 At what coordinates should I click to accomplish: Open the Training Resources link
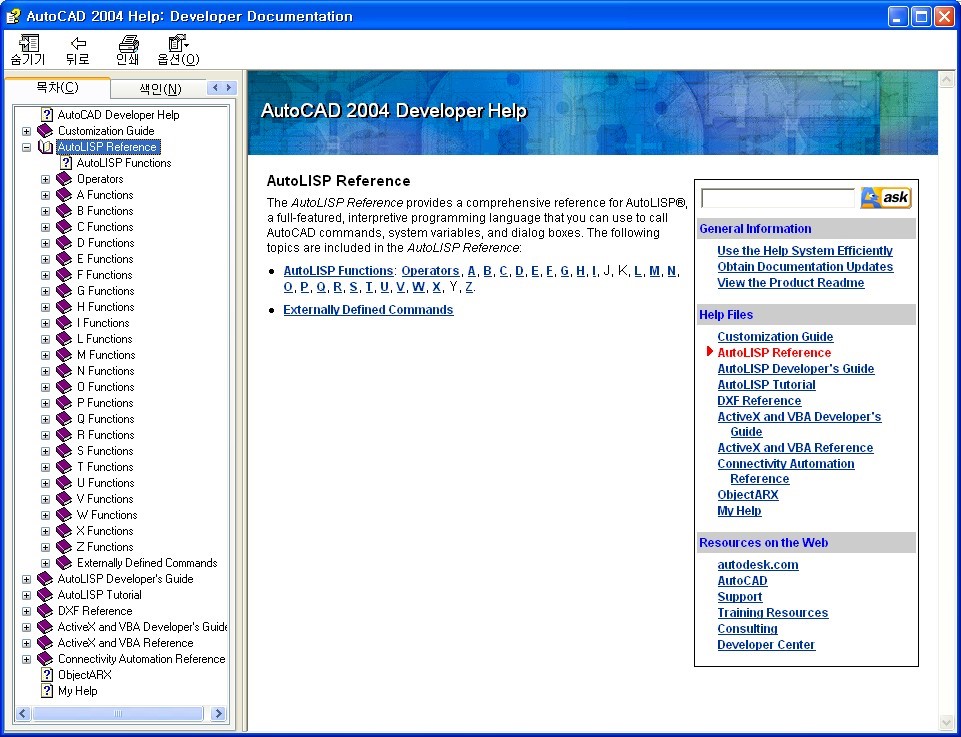click(x=772, y=613)
